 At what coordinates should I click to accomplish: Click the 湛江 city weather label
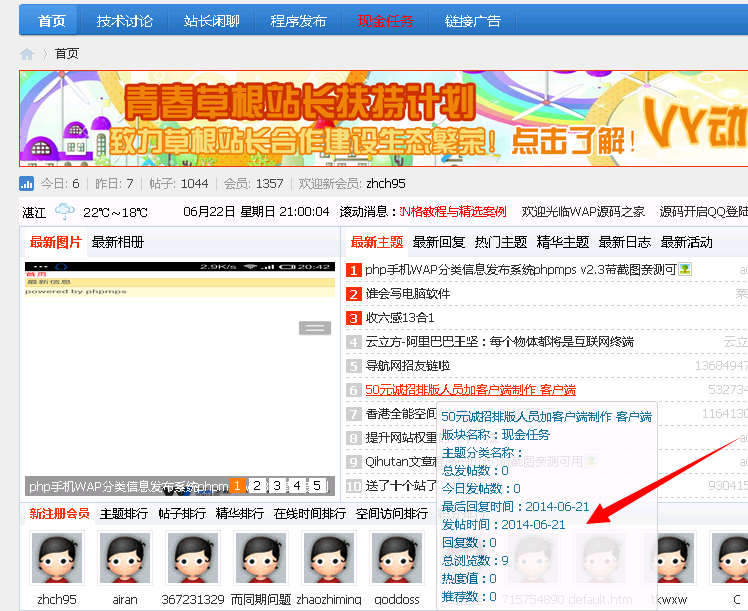pyautogui.click(x=34, y=212)
